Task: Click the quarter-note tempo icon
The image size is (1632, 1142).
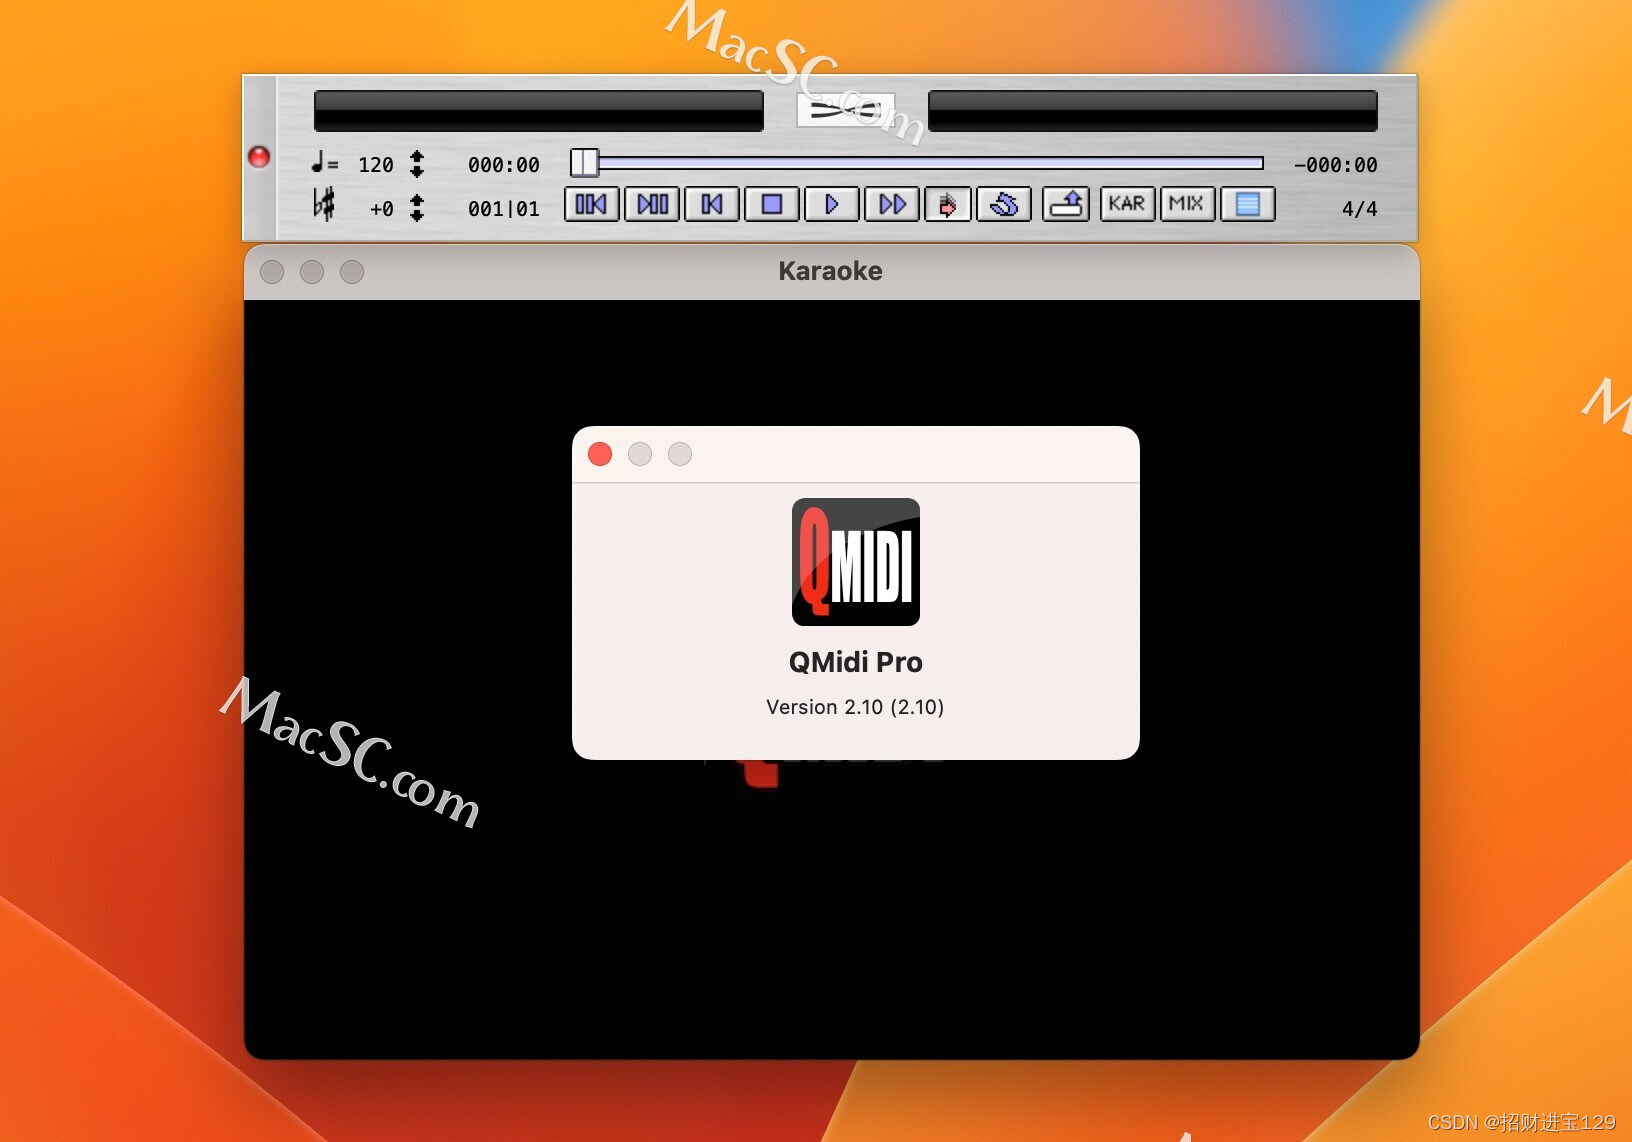Action: [x=324, y=163]
